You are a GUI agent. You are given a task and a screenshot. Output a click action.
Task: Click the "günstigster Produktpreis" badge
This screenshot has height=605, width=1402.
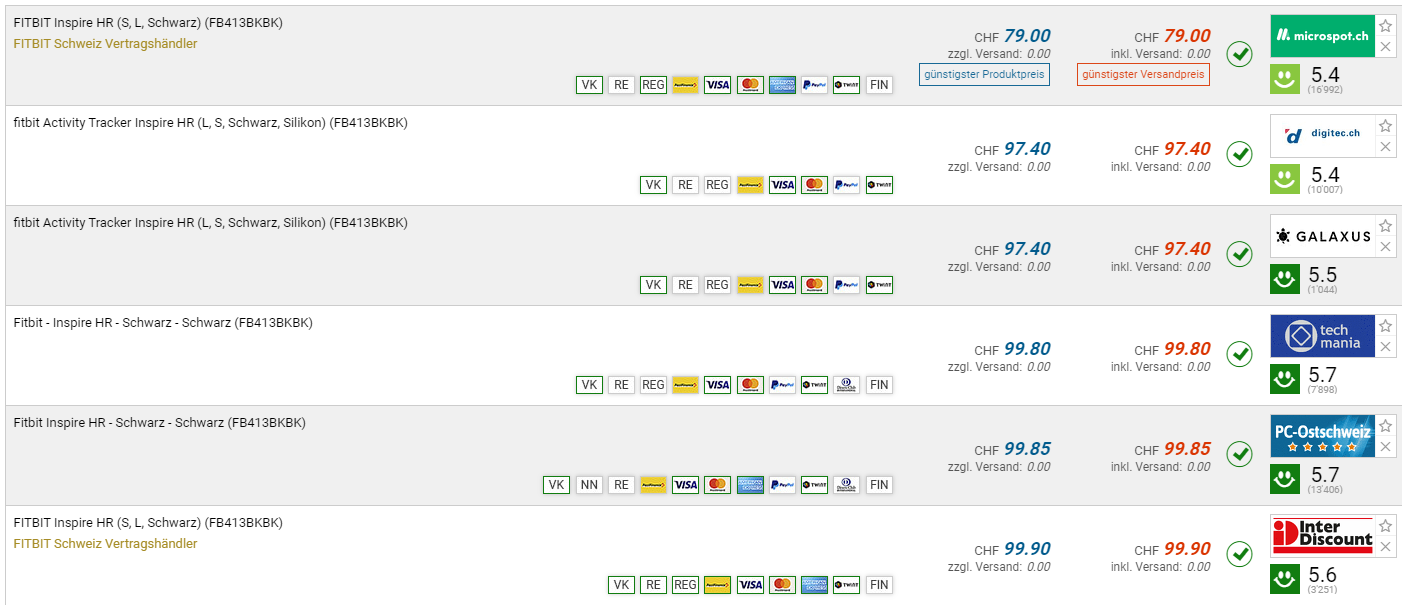click(x=984, y=74)
